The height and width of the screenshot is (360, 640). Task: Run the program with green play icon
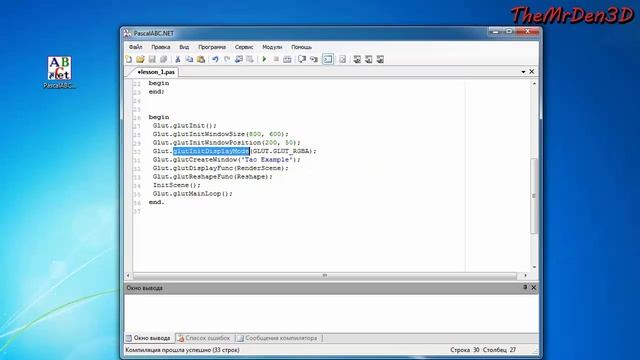point(264,59)
